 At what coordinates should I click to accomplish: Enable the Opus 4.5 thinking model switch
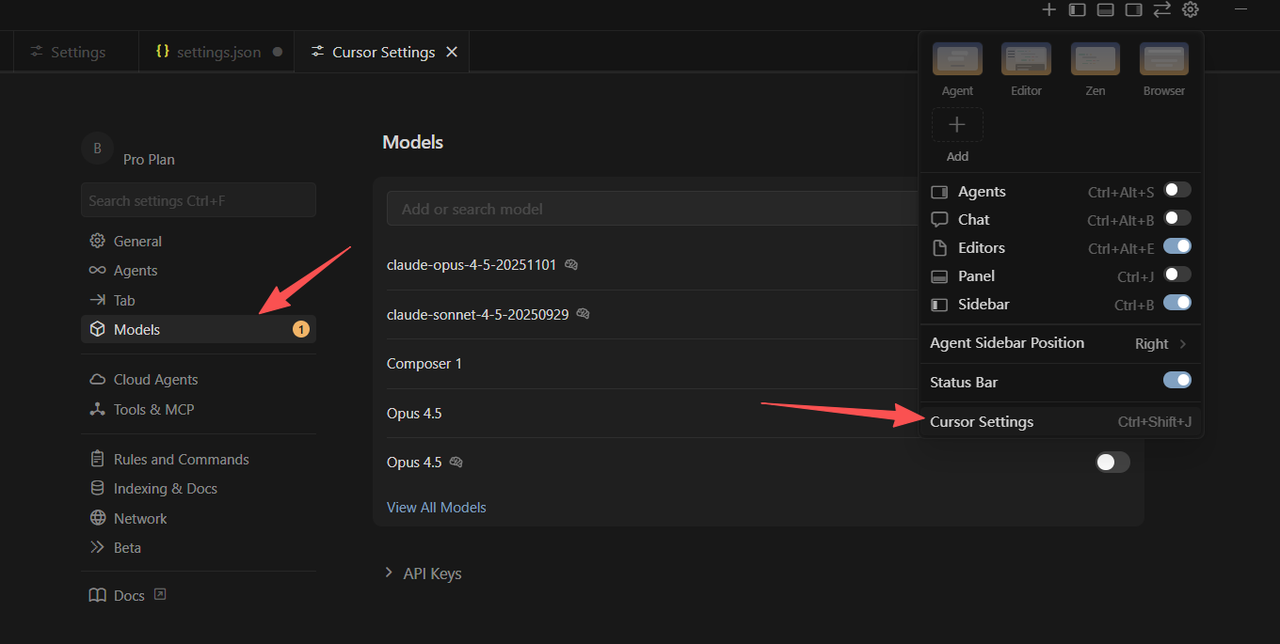[1113, 462]
